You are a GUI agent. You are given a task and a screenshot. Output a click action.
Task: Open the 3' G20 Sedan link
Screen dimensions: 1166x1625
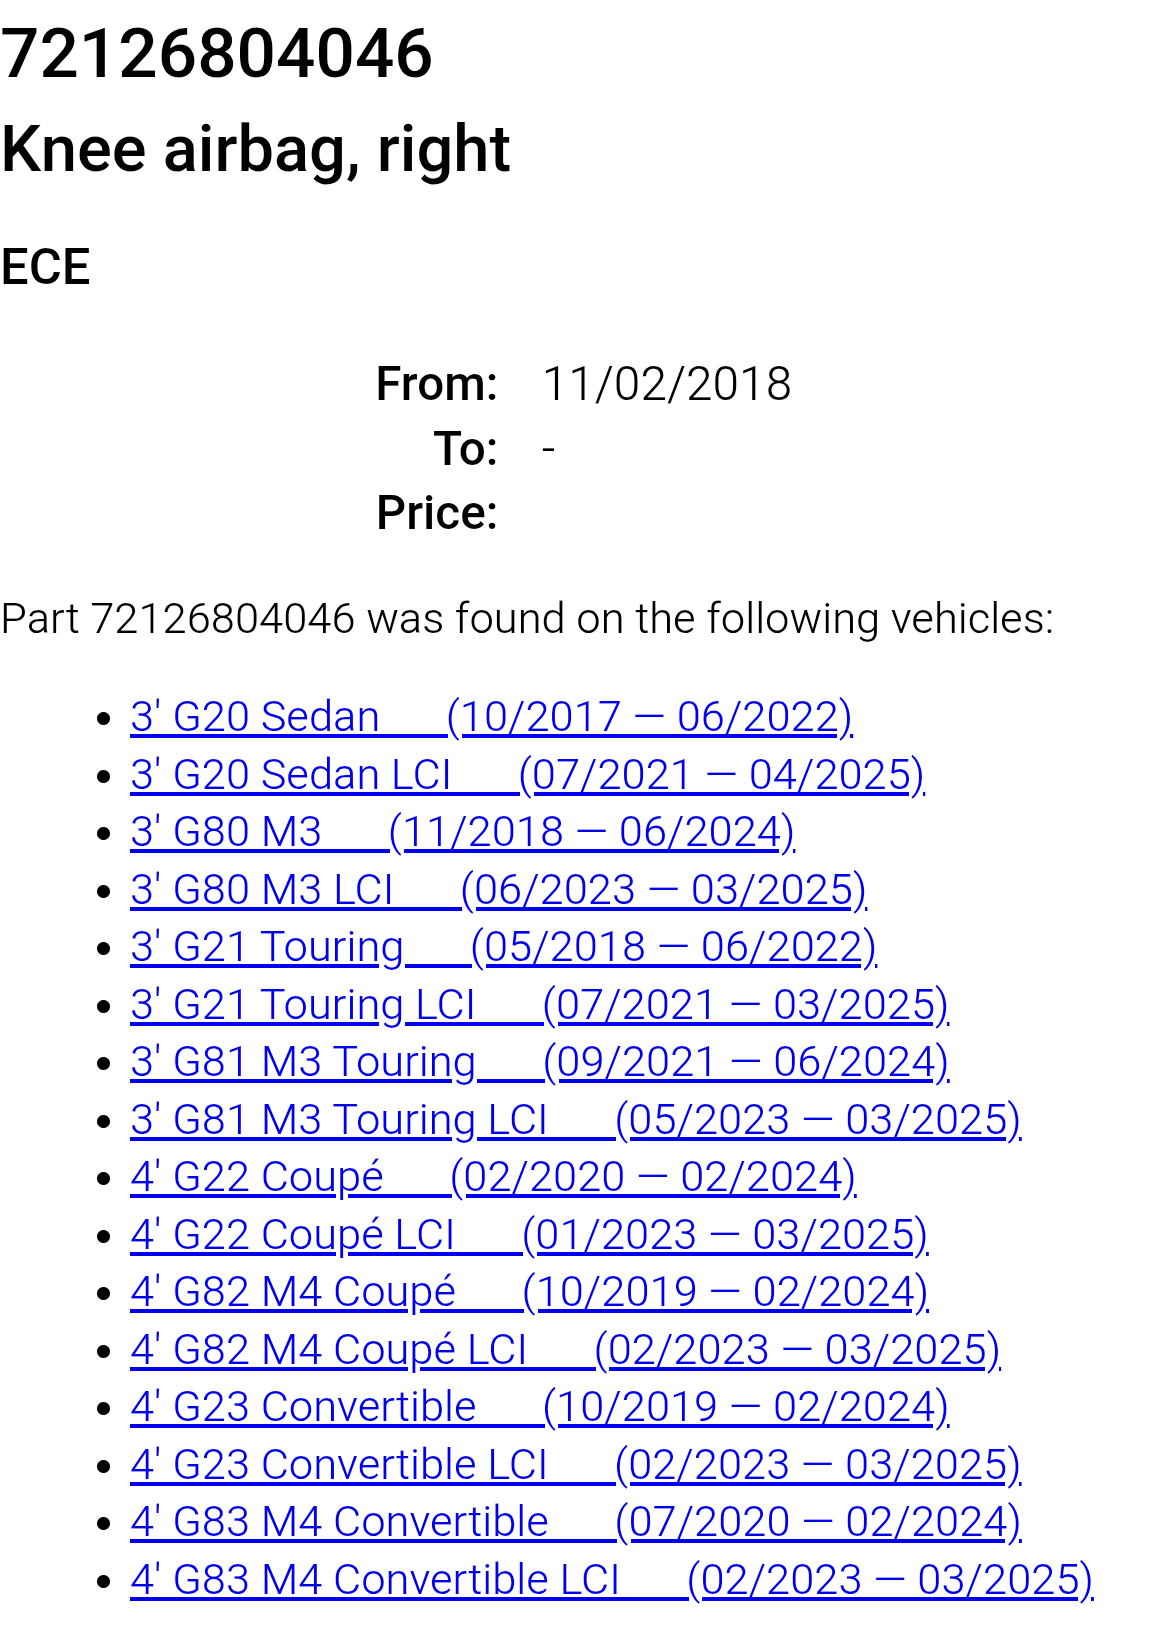click(490, 717)
